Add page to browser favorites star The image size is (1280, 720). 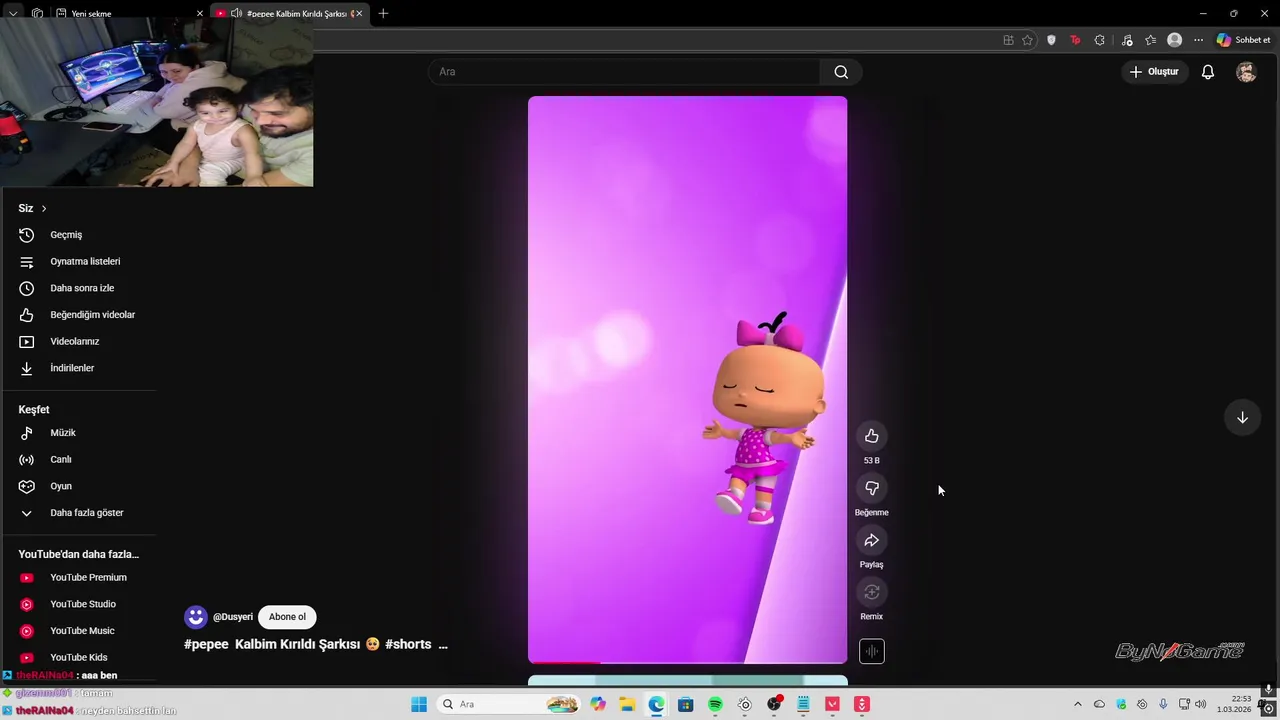pyautogui.click(x=1027, y=40)
